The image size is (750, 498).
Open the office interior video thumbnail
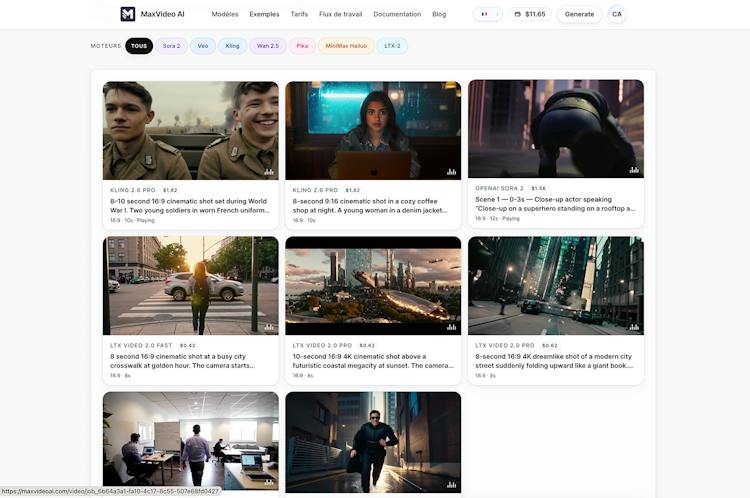click(190, 441)
